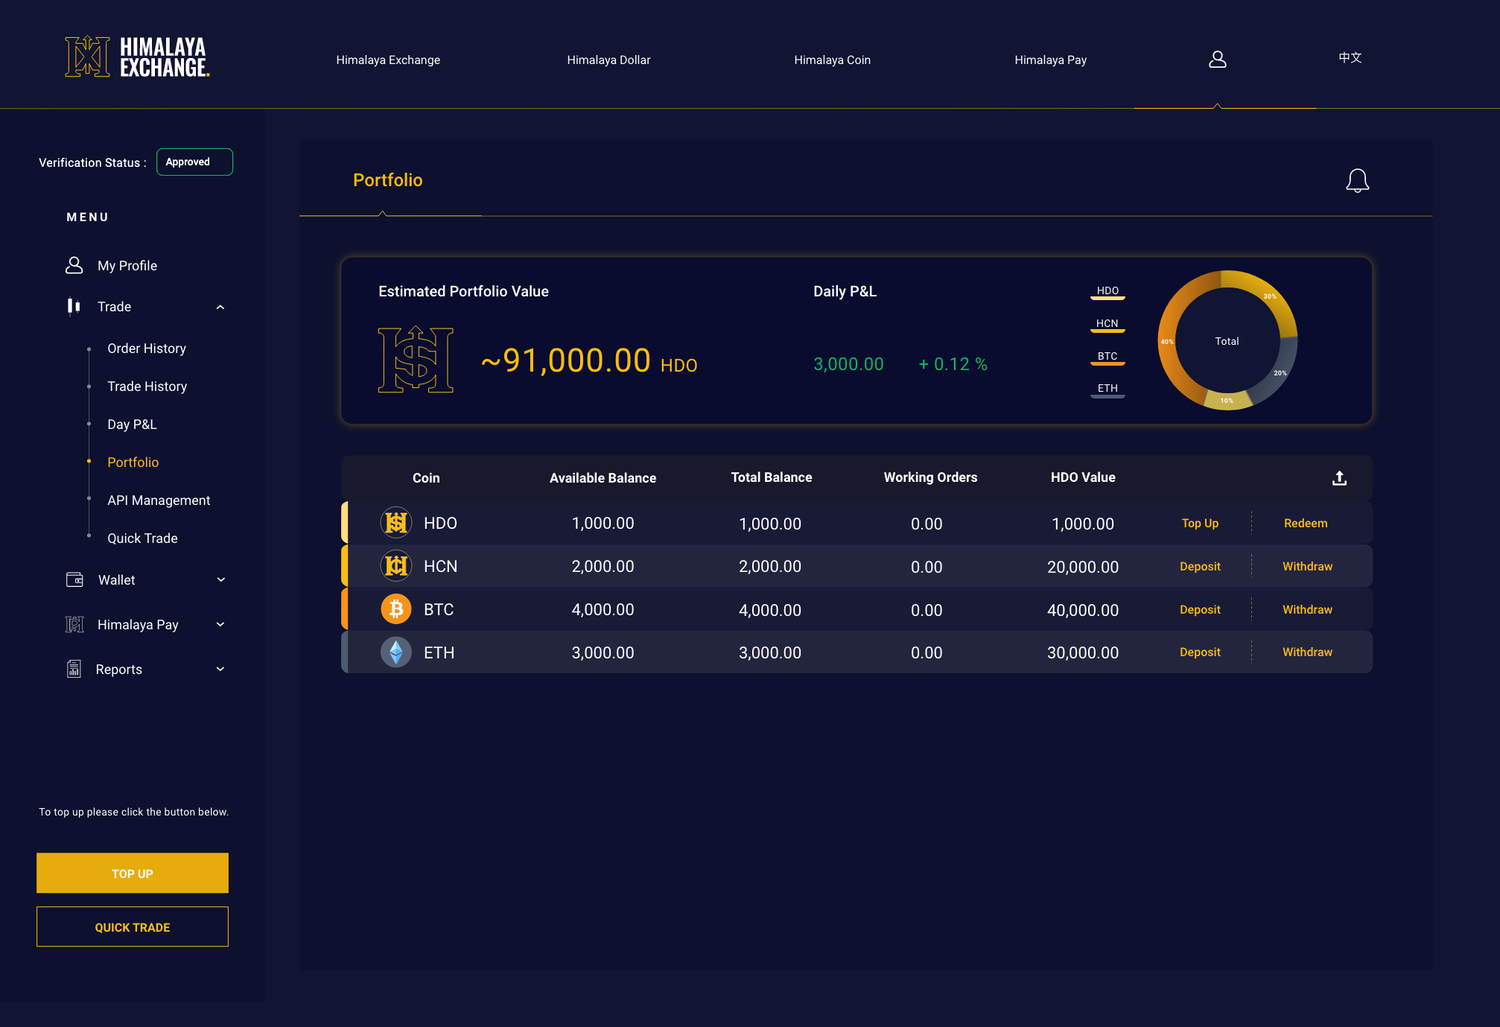Click Withdraw in the ETH row
This screenshot has height=1027, width=1500.
point(1308,652)
